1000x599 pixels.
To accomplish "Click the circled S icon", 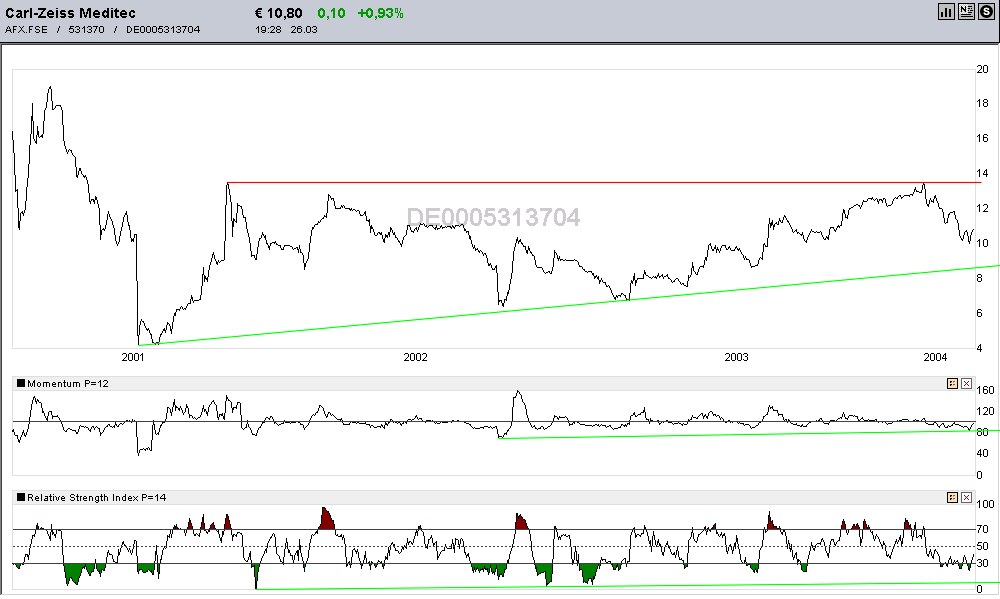I will coord(987,11).
